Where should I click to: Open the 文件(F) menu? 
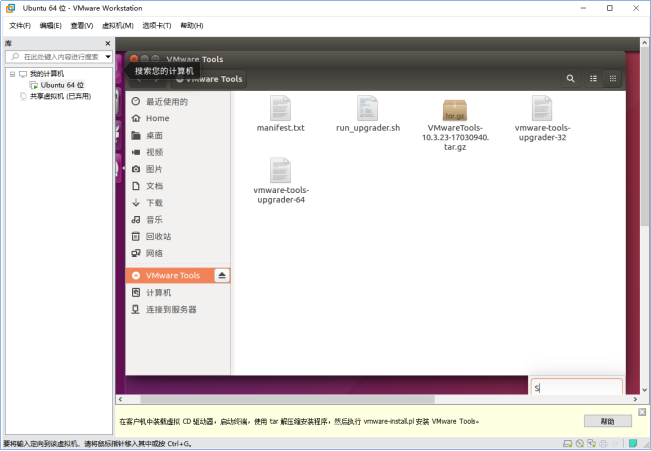click(20, 26)
